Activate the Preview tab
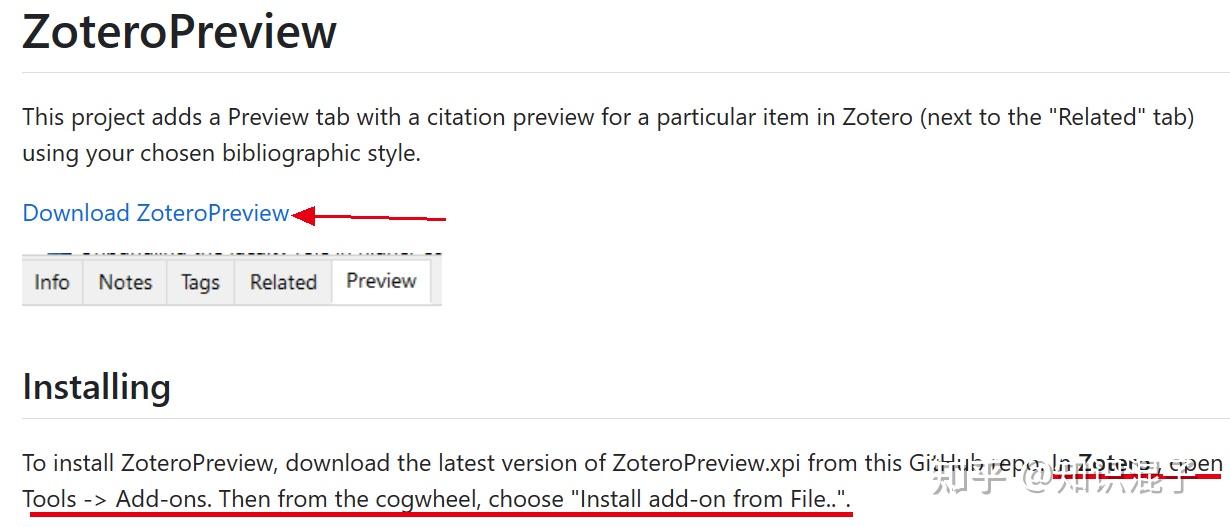 381,281
